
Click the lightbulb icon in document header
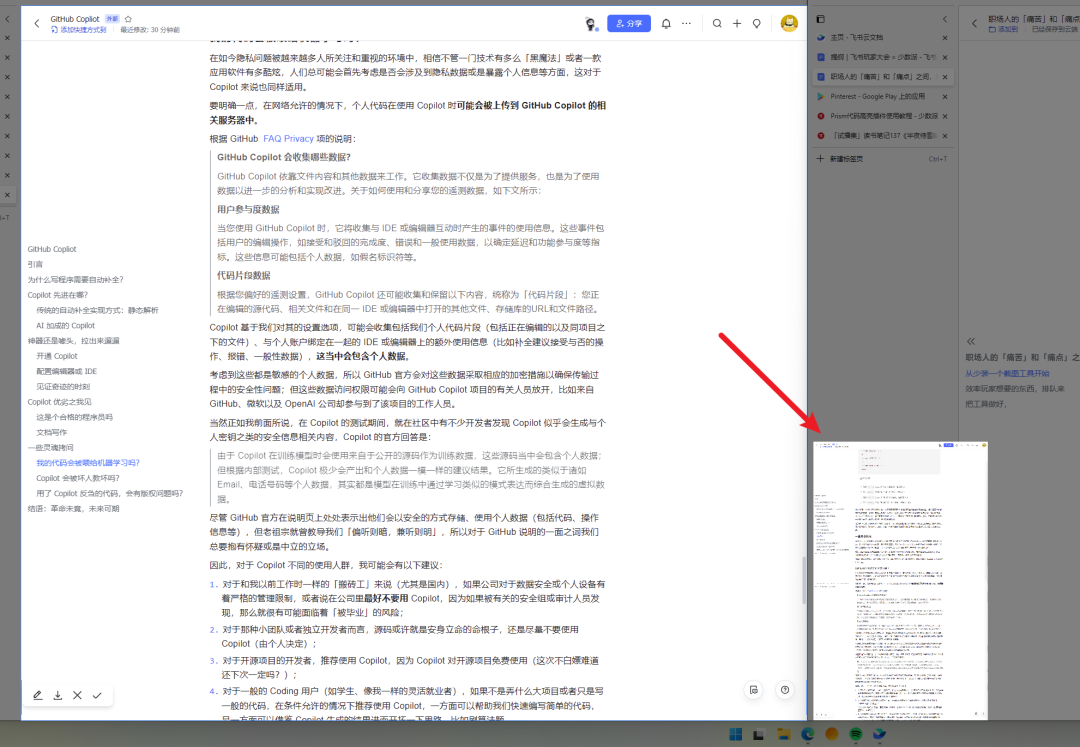tap(756, 23)
